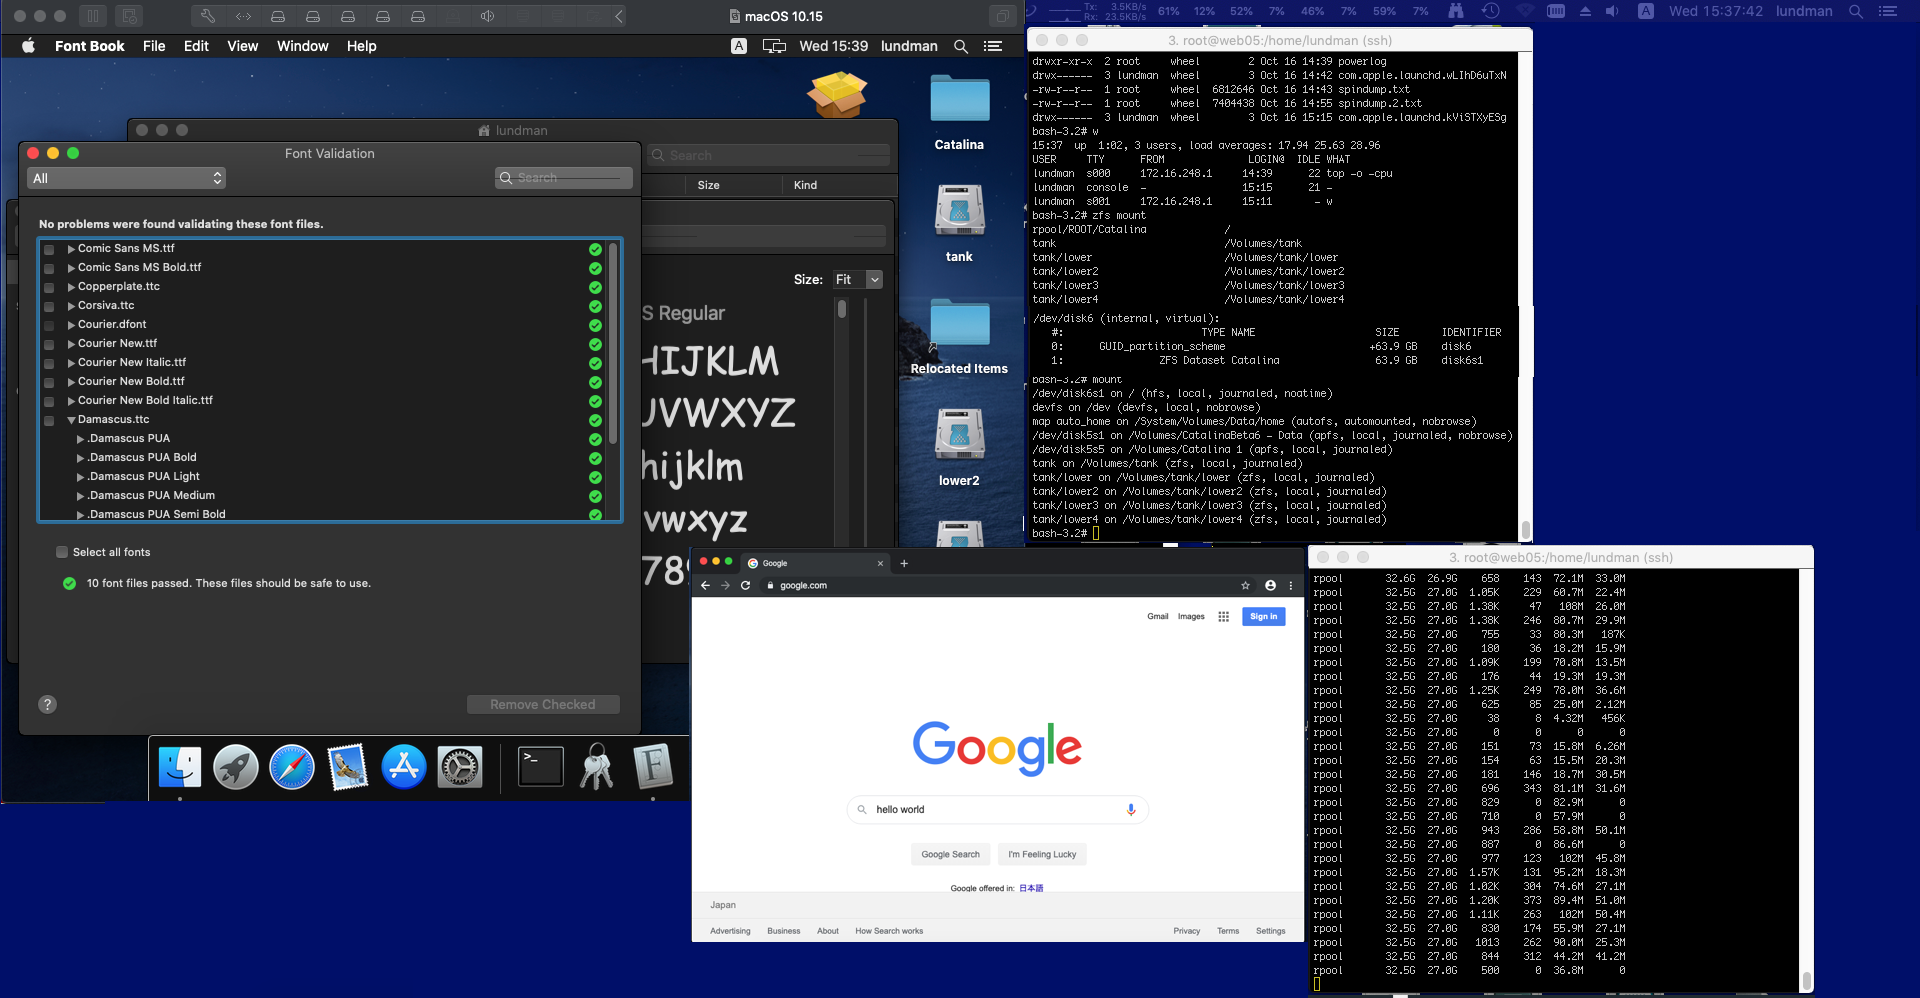Viewport: 1920px width, 998px height.
Task: Open App Store icon in Dock
Action: pos(404,767)
